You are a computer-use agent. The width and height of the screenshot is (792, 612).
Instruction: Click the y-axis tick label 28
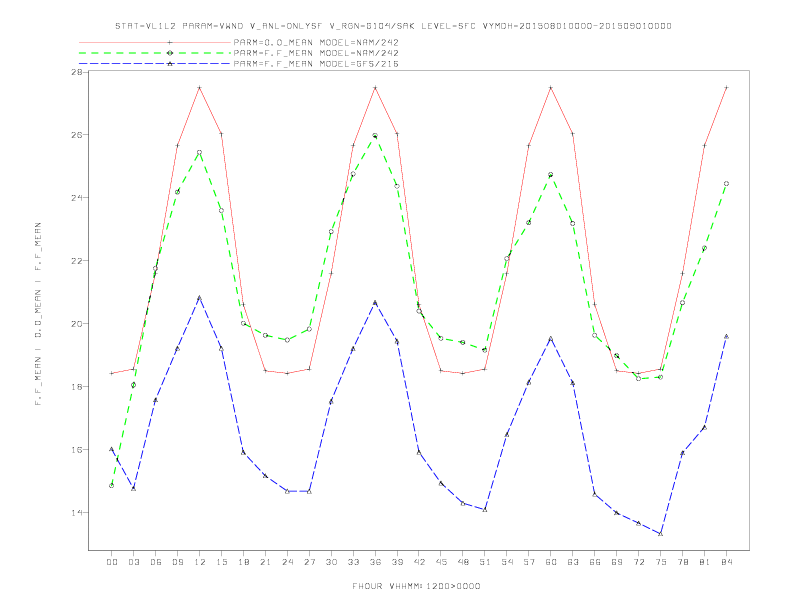pos(77,72)
